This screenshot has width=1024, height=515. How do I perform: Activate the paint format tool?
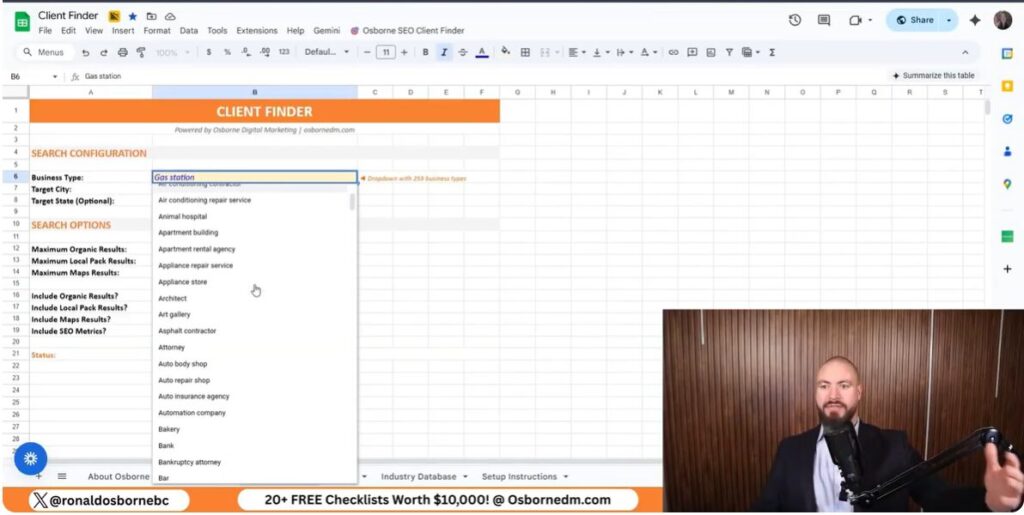[140, 52]
